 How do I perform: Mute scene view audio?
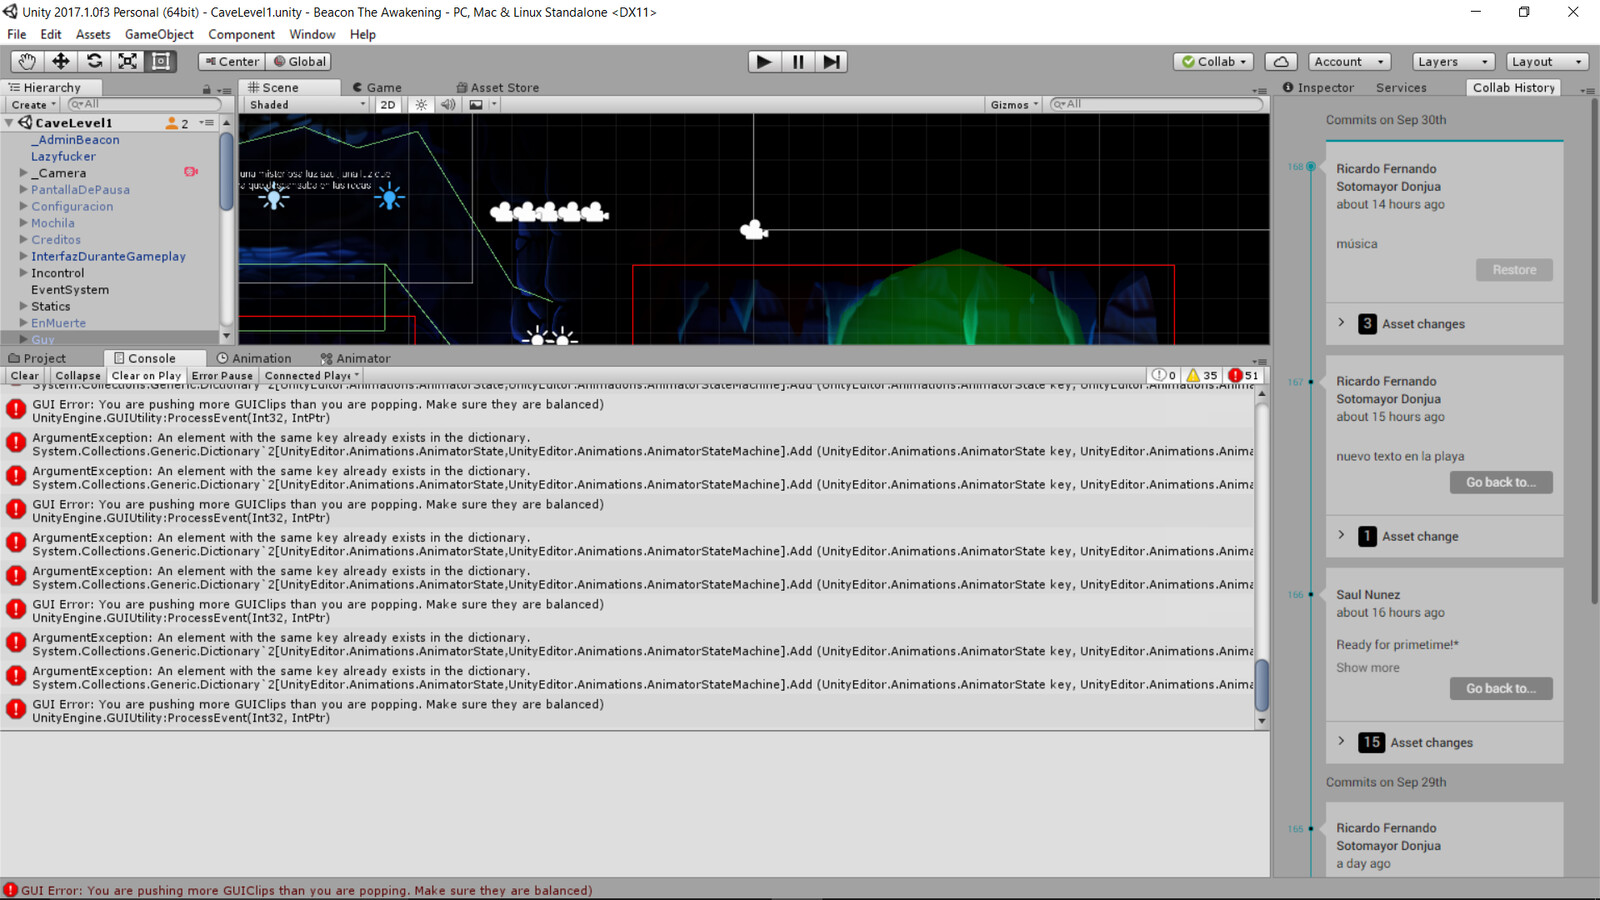tap(448, 104)
